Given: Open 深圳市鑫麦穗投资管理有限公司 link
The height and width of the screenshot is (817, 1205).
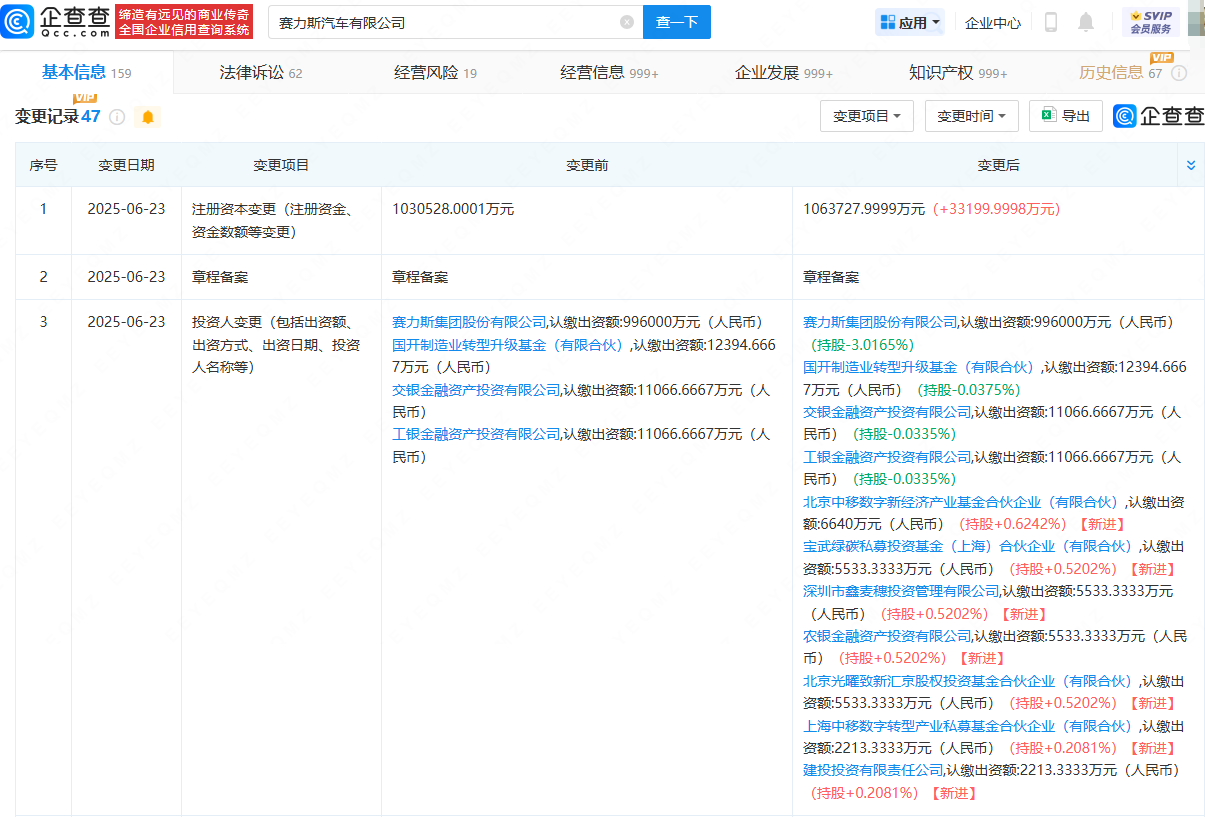Looking at the screenshot, I should [x=901, y=591].
